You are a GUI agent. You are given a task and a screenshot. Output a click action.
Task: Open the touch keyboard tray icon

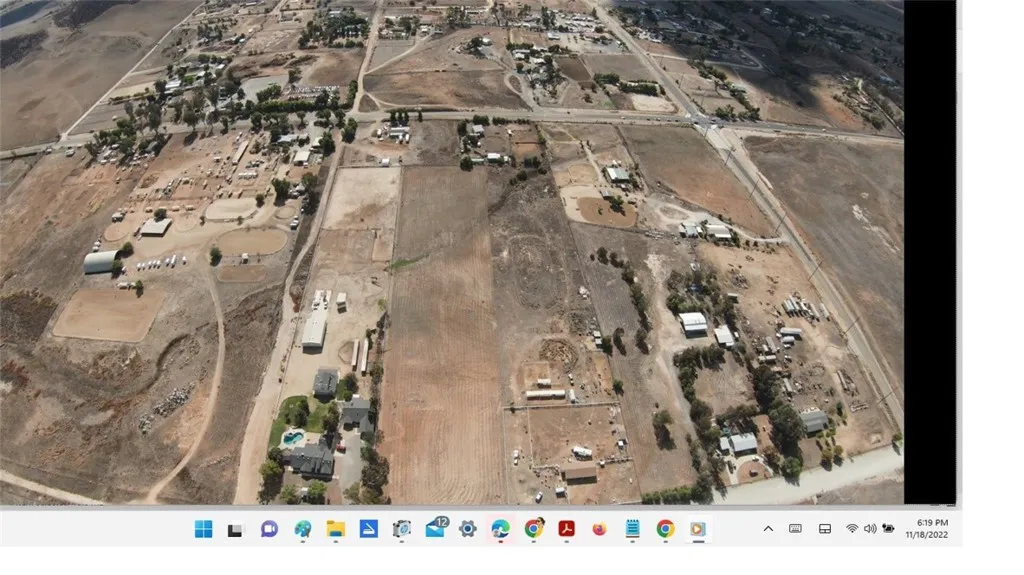(795, 529)
